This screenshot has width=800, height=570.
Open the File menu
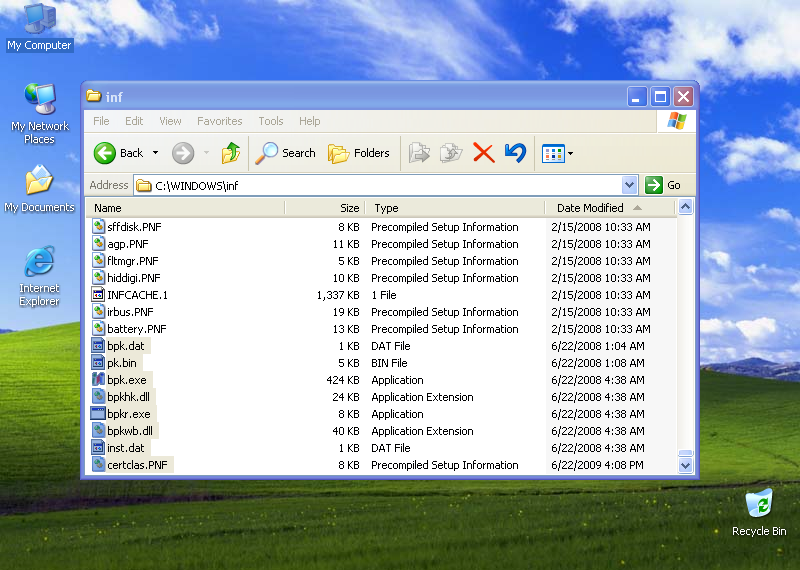pos(101,121)
